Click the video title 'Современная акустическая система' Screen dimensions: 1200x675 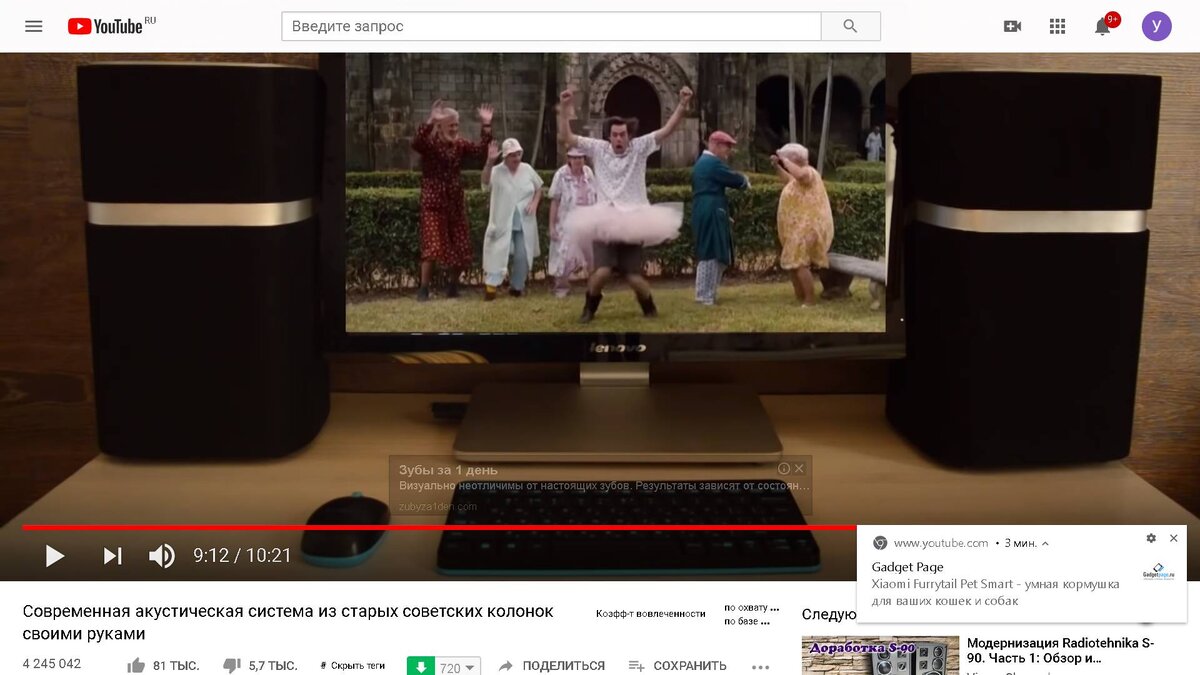288,622
